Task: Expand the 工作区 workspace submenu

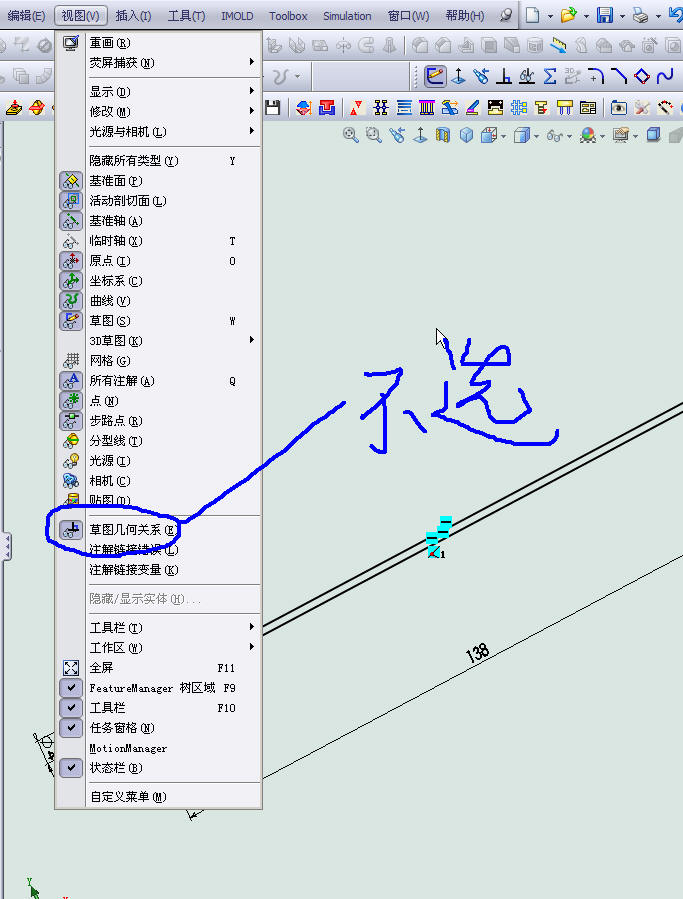Action: point(159,647)
